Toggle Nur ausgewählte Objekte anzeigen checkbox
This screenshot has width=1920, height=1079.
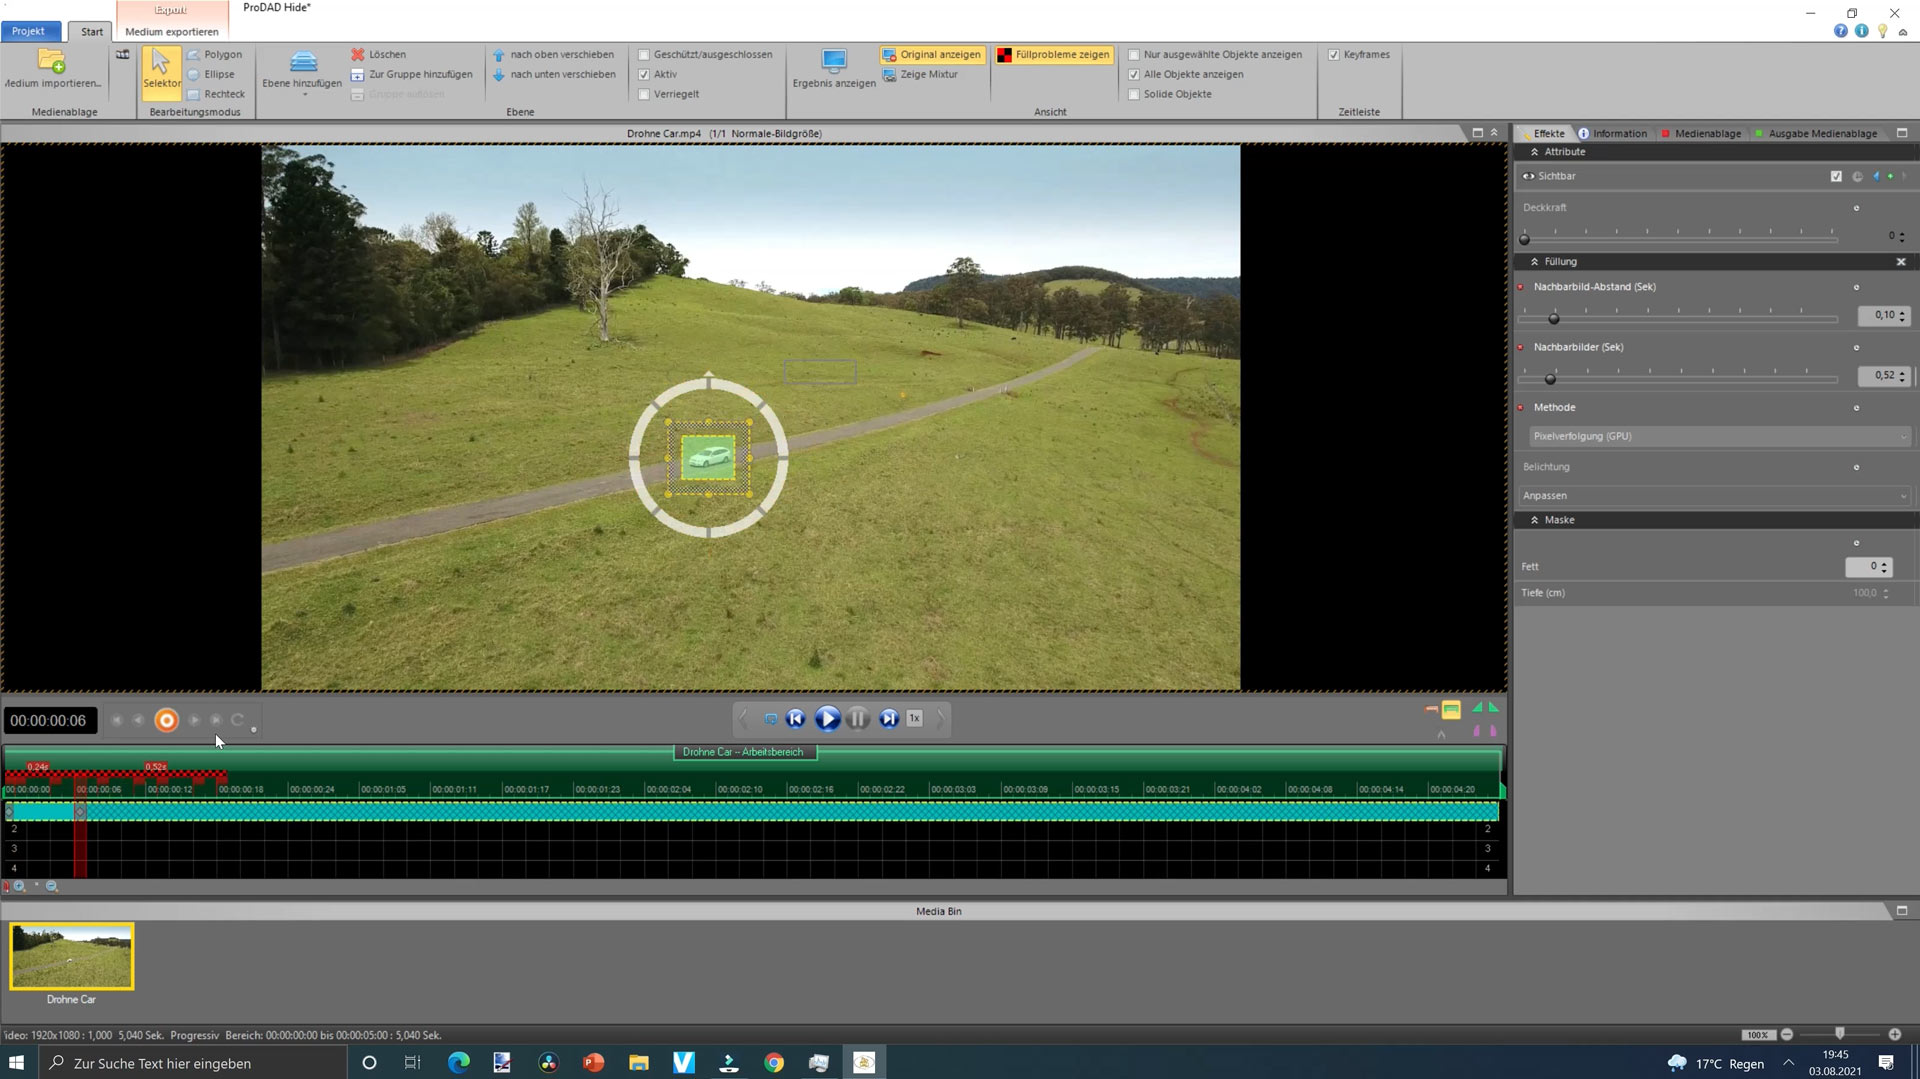pos(1134,55)
